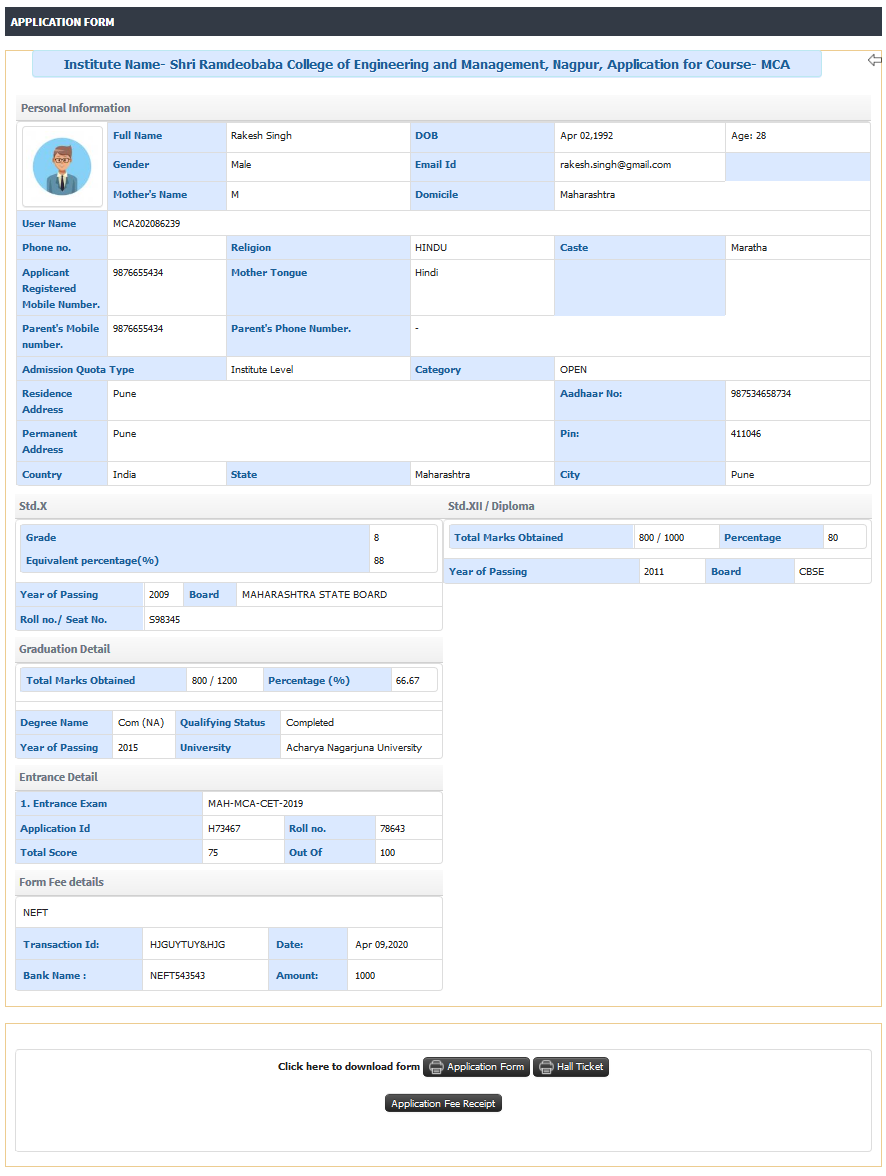This screenshot has width=886, height=1176.
Task: Click the country value 'India'
Action: pyautogui.click(x=125, y=475)
